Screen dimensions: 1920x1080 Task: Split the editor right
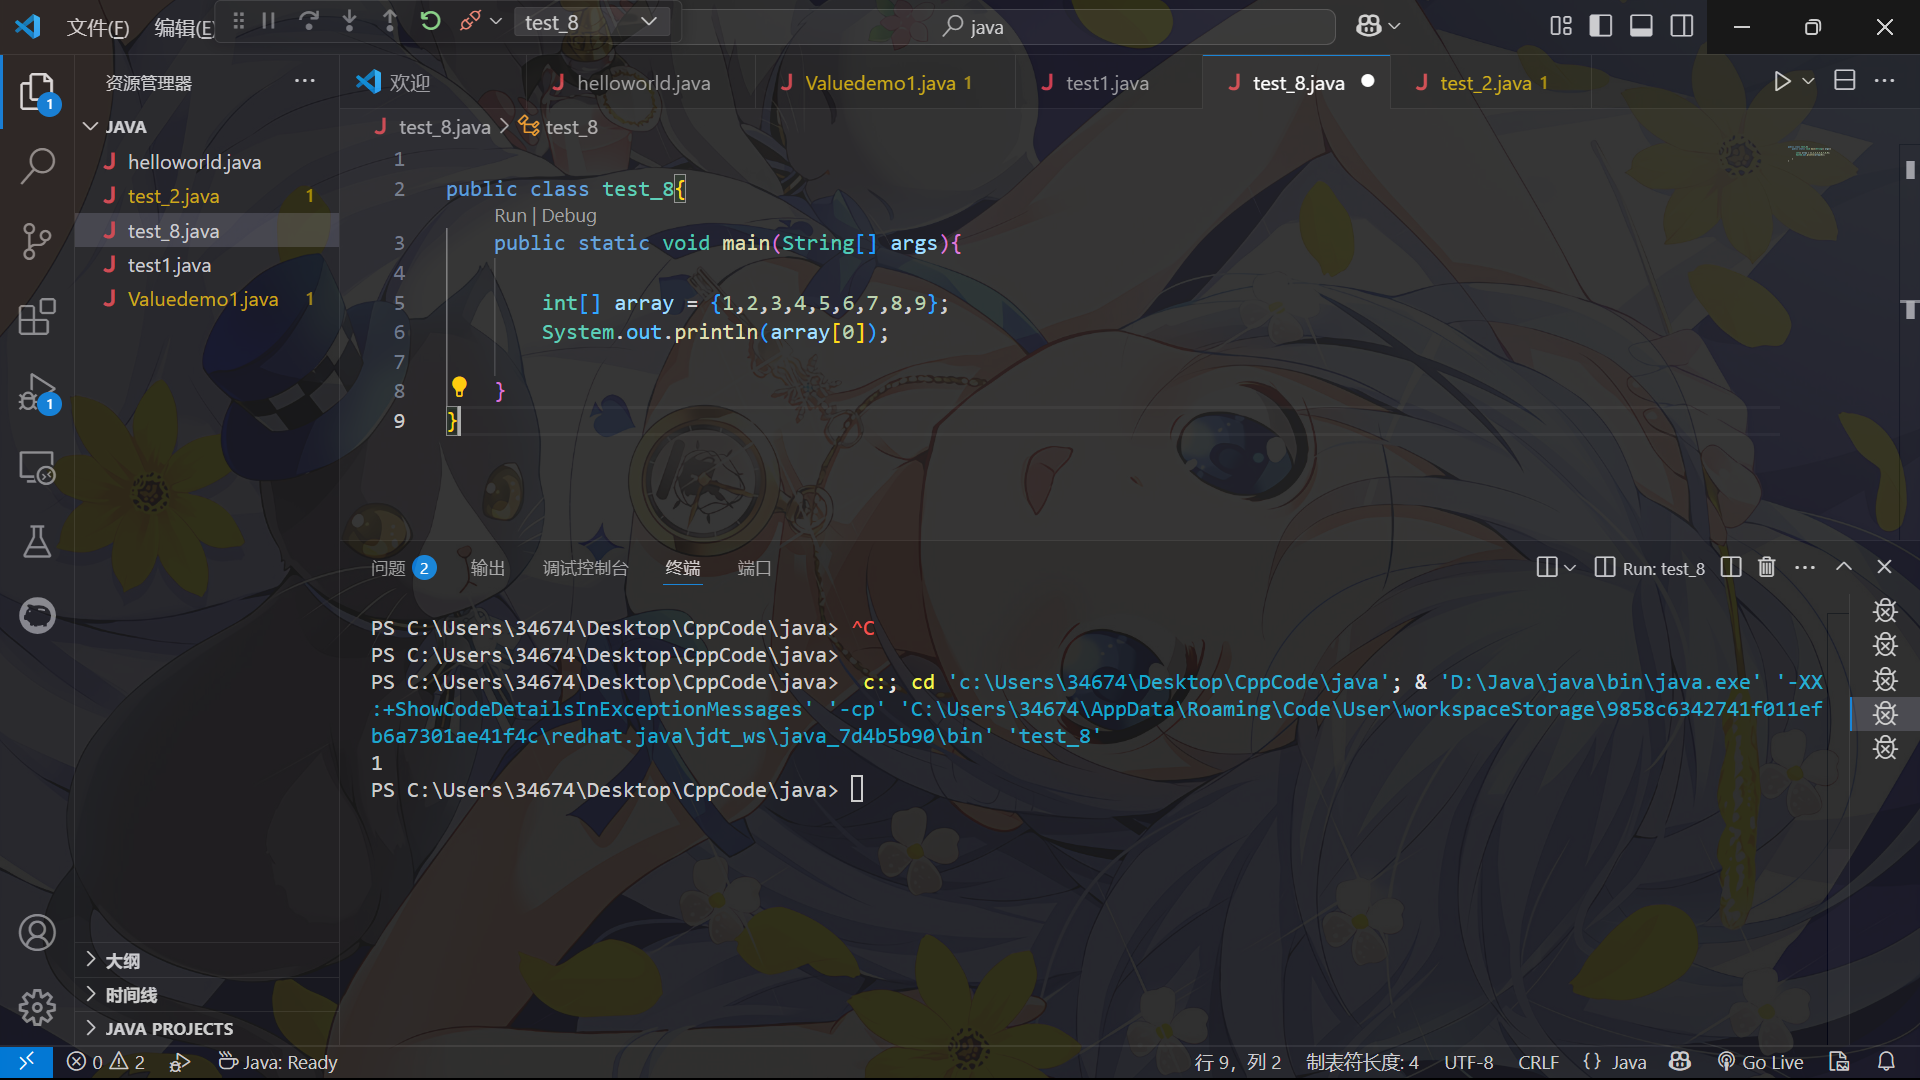tap(1845, 81)
